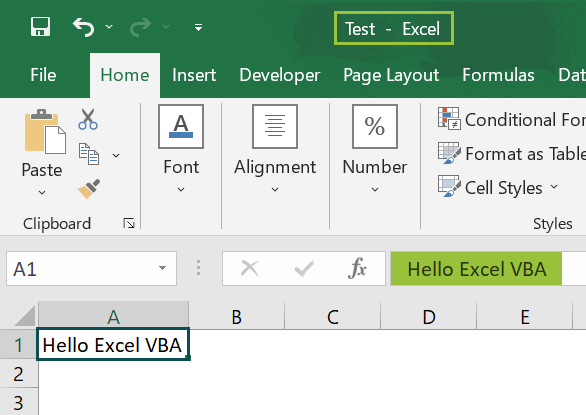Image resolution: width=586 pixels, height=415 pixels.
Task: Switch to the Formulas tab
Action: pyautogui.click(x=498, y=75)
